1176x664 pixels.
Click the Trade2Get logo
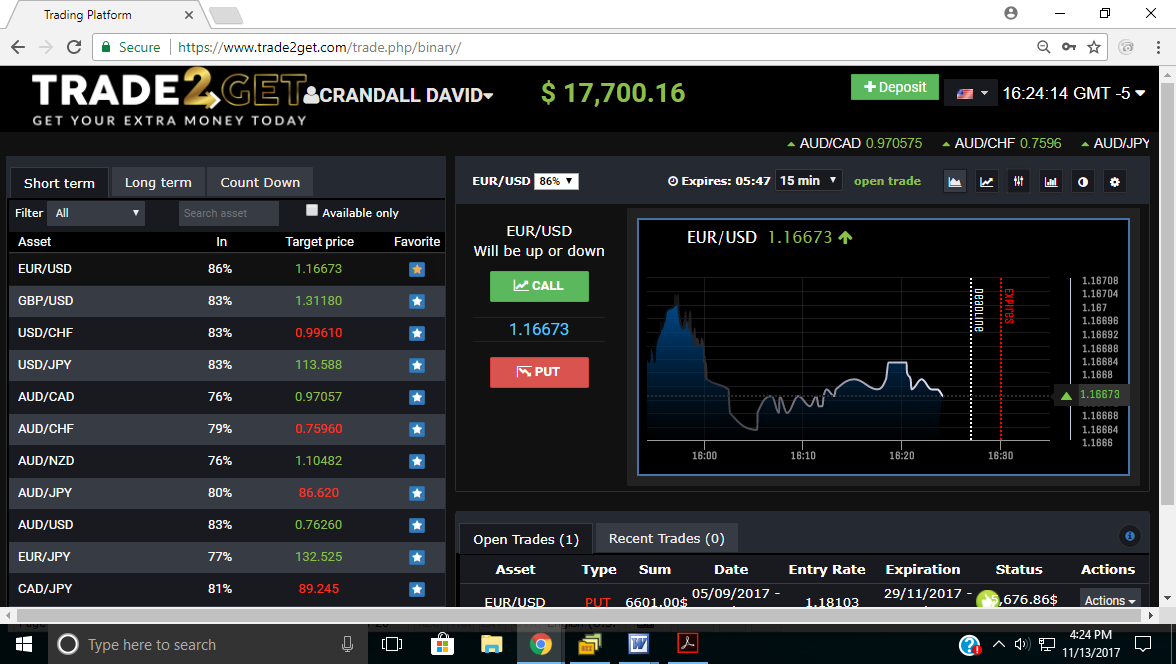point(170,99)
